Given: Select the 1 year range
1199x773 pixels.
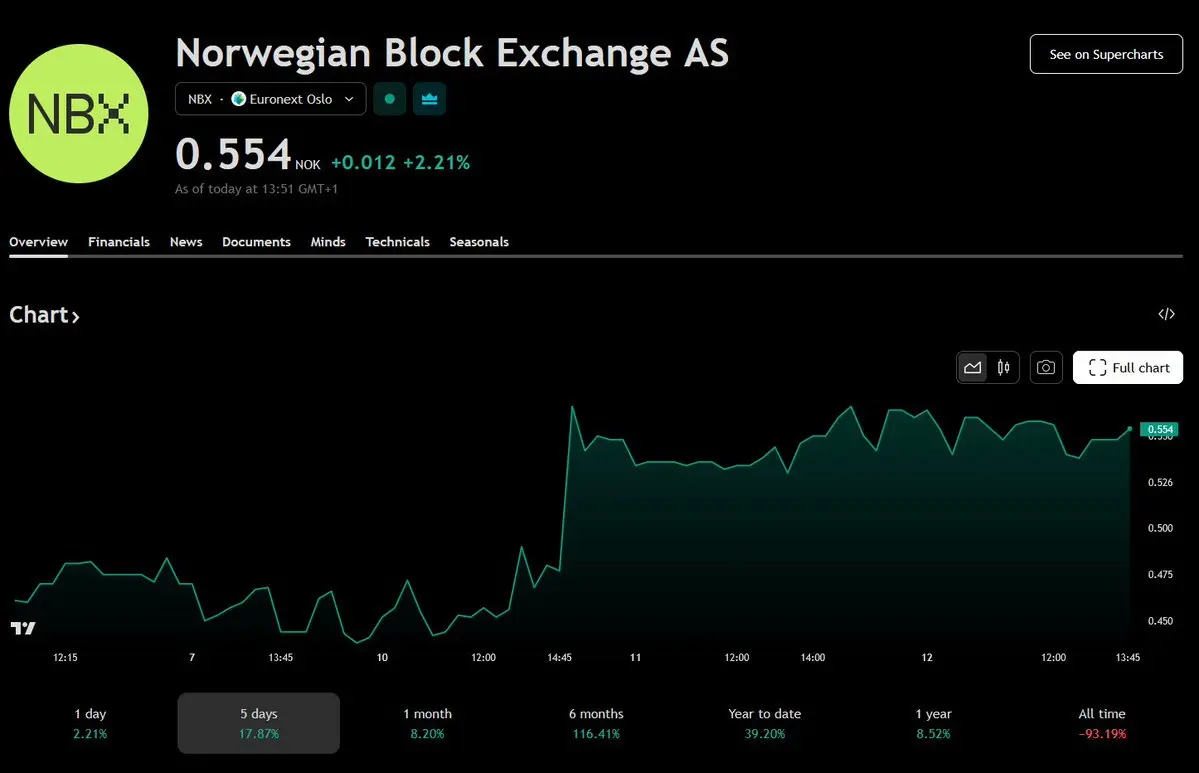Looking at the screenshot, I should (933, 723).
